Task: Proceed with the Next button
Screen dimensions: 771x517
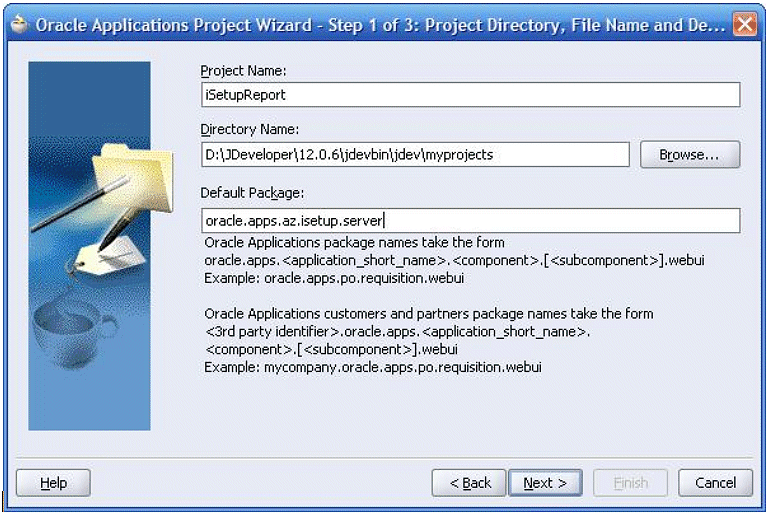Action: click(x=545, y=483)
